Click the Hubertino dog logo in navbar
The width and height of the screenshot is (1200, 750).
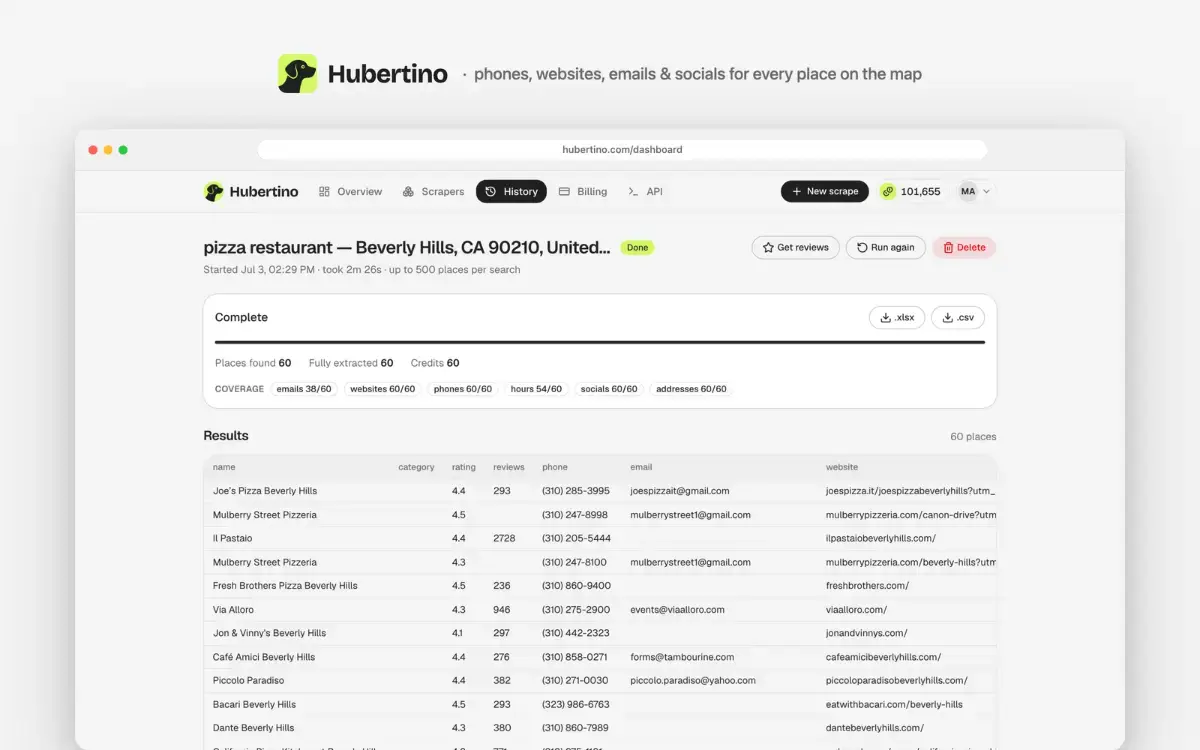coord(214,191)
